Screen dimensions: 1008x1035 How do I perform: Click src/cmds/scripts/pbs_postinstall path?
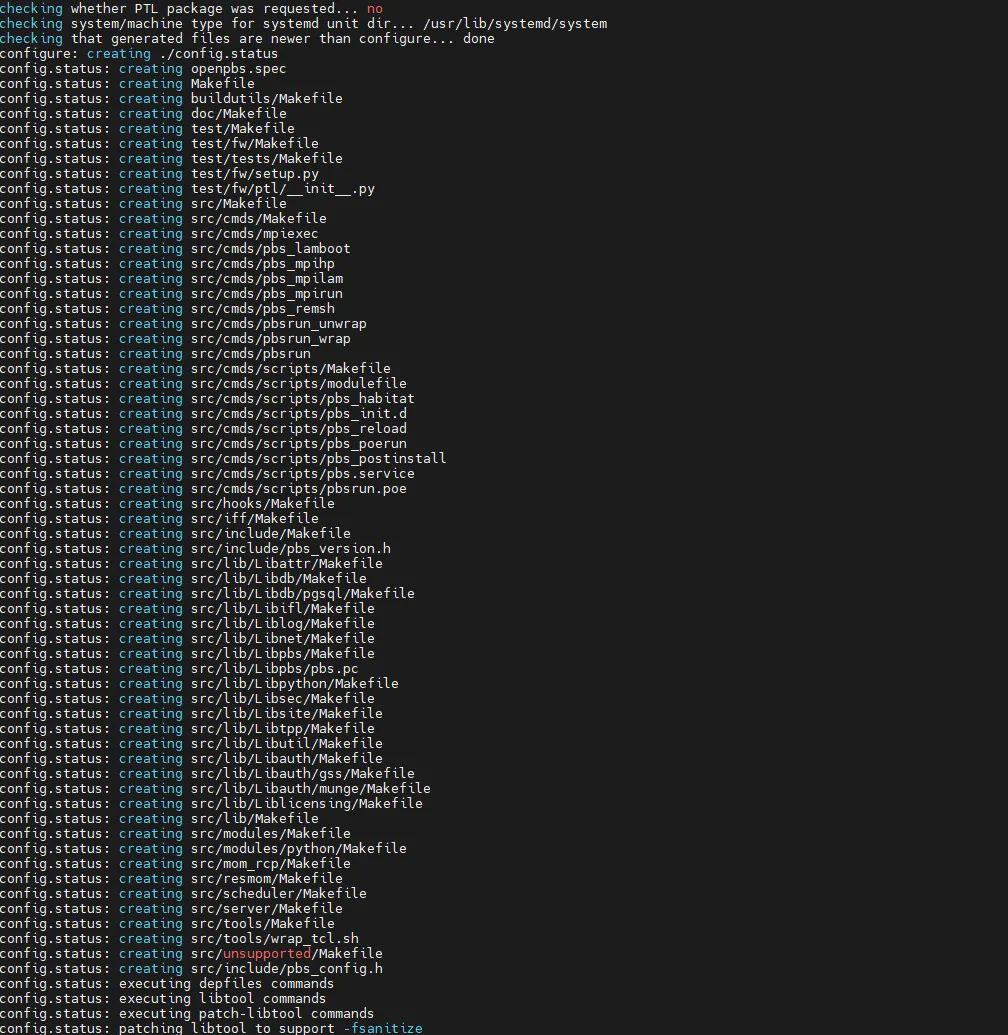(318, 459)
